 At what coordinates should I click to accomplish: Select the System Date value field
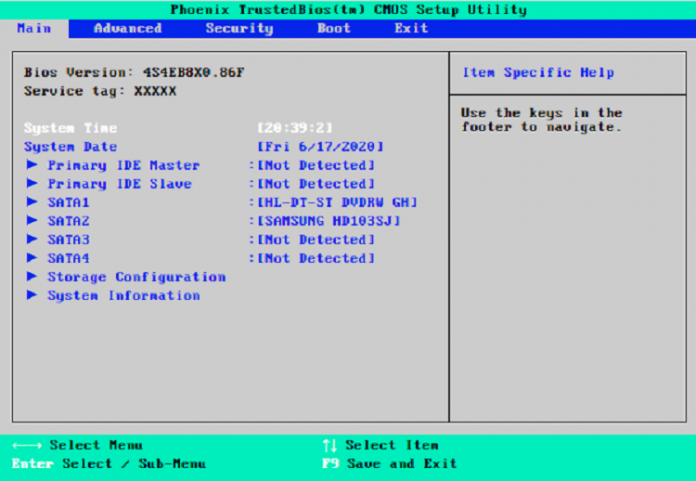coord(320,147)
